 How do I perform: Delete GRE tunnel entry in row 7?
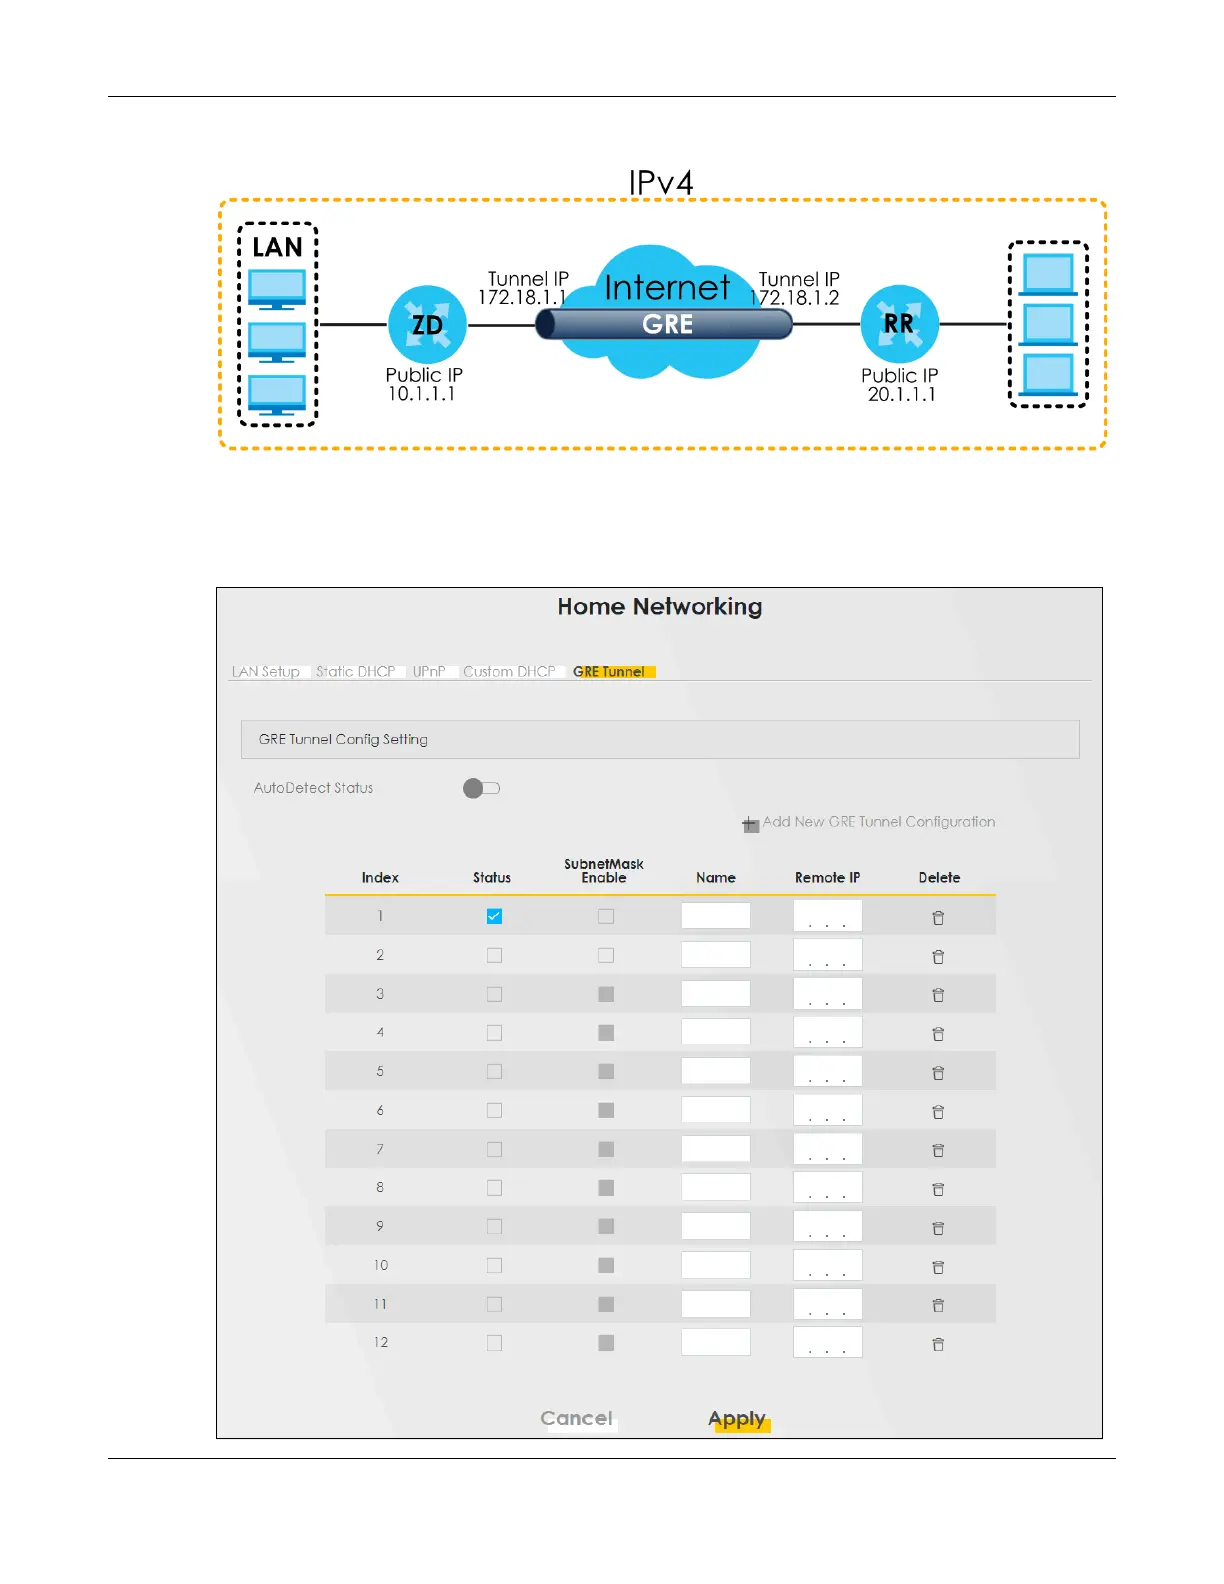coord(938,1151)
